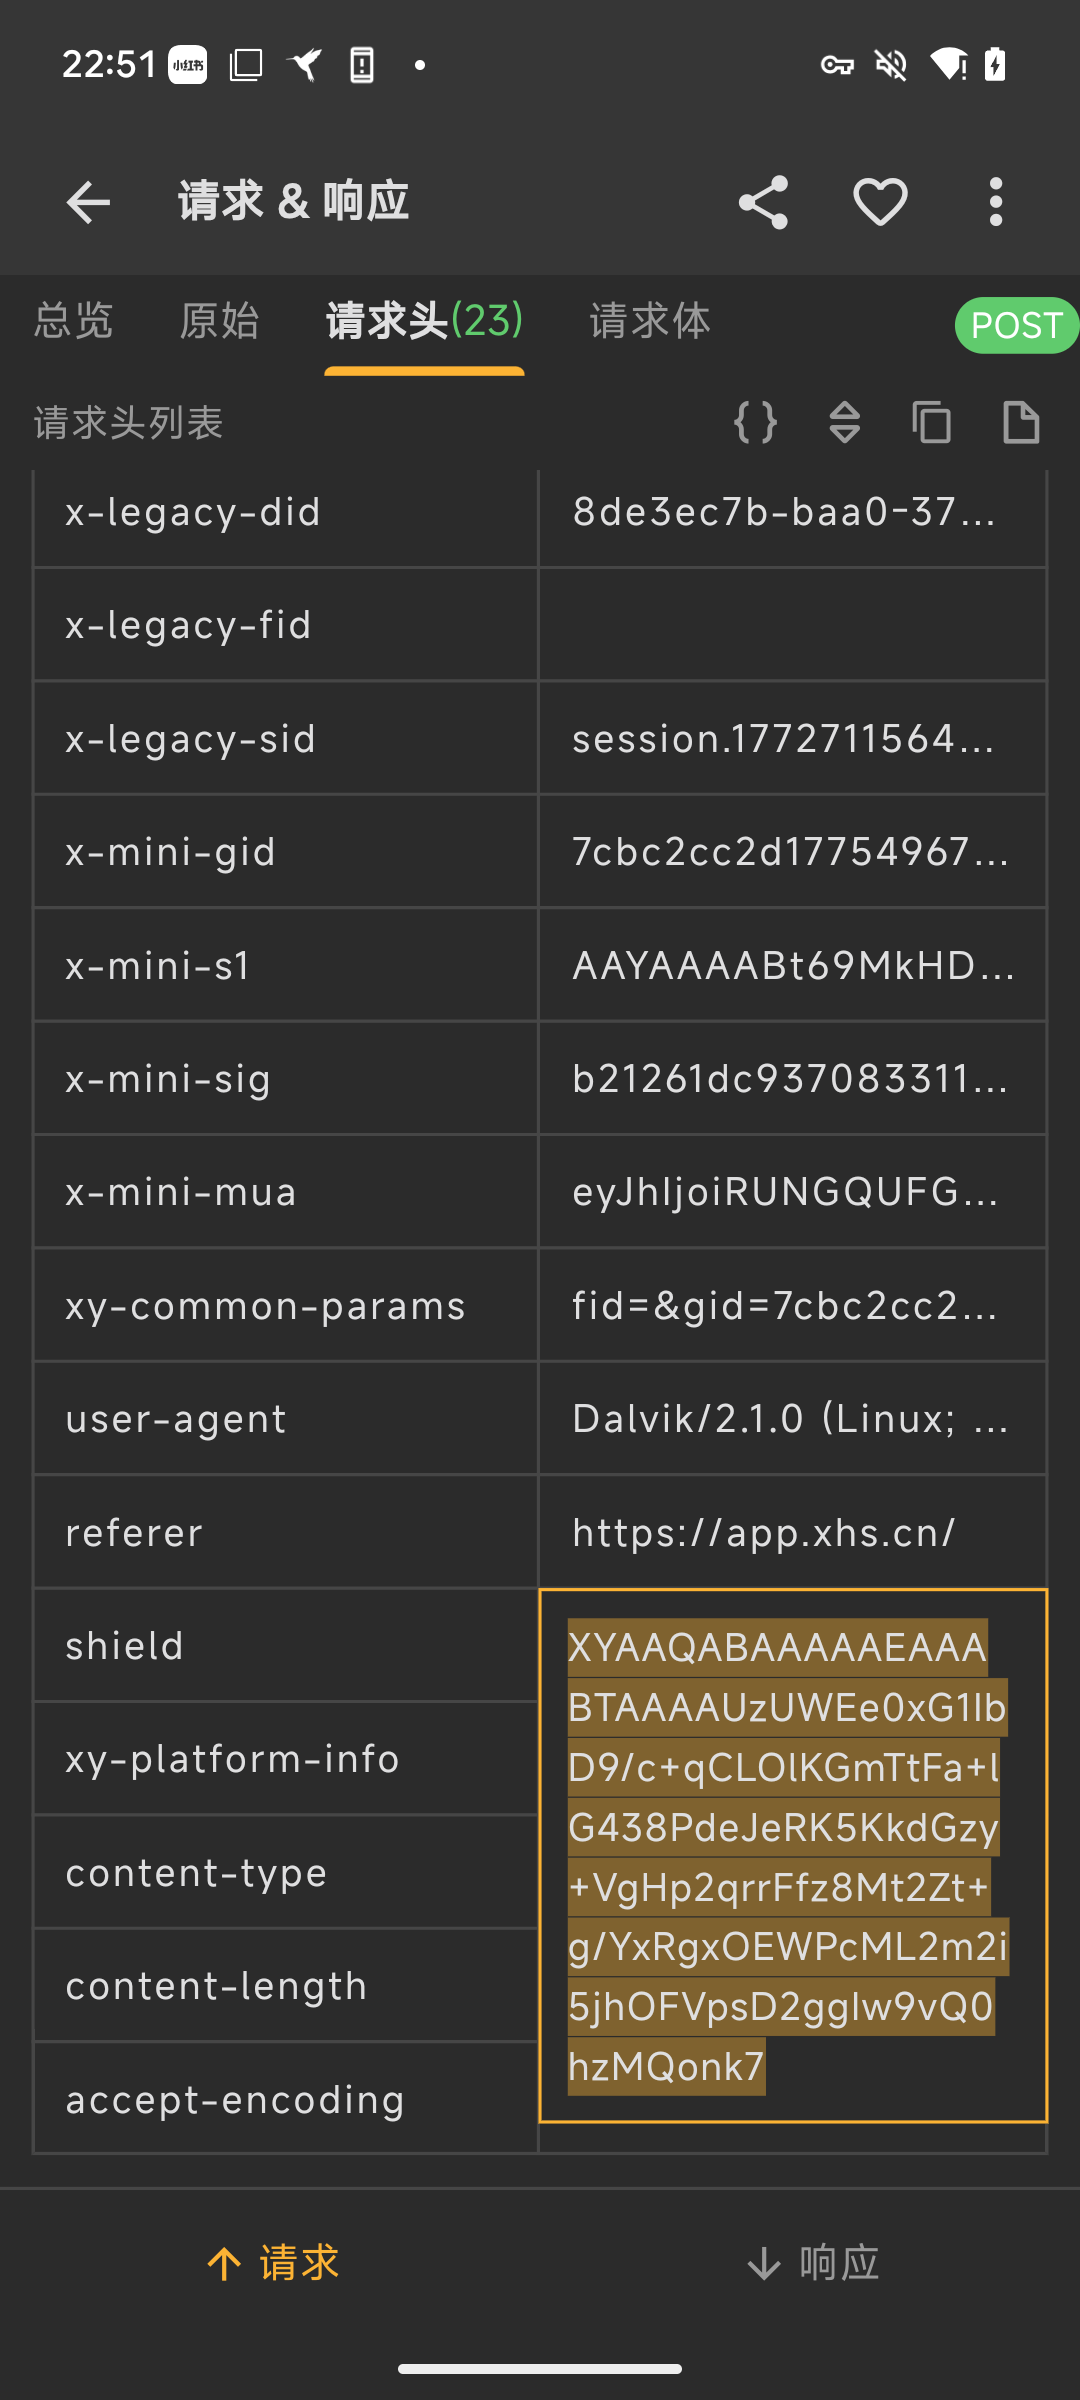Tap the green POST method badge
The height and width of the screenshot is (2400, 1080).
1016,326
